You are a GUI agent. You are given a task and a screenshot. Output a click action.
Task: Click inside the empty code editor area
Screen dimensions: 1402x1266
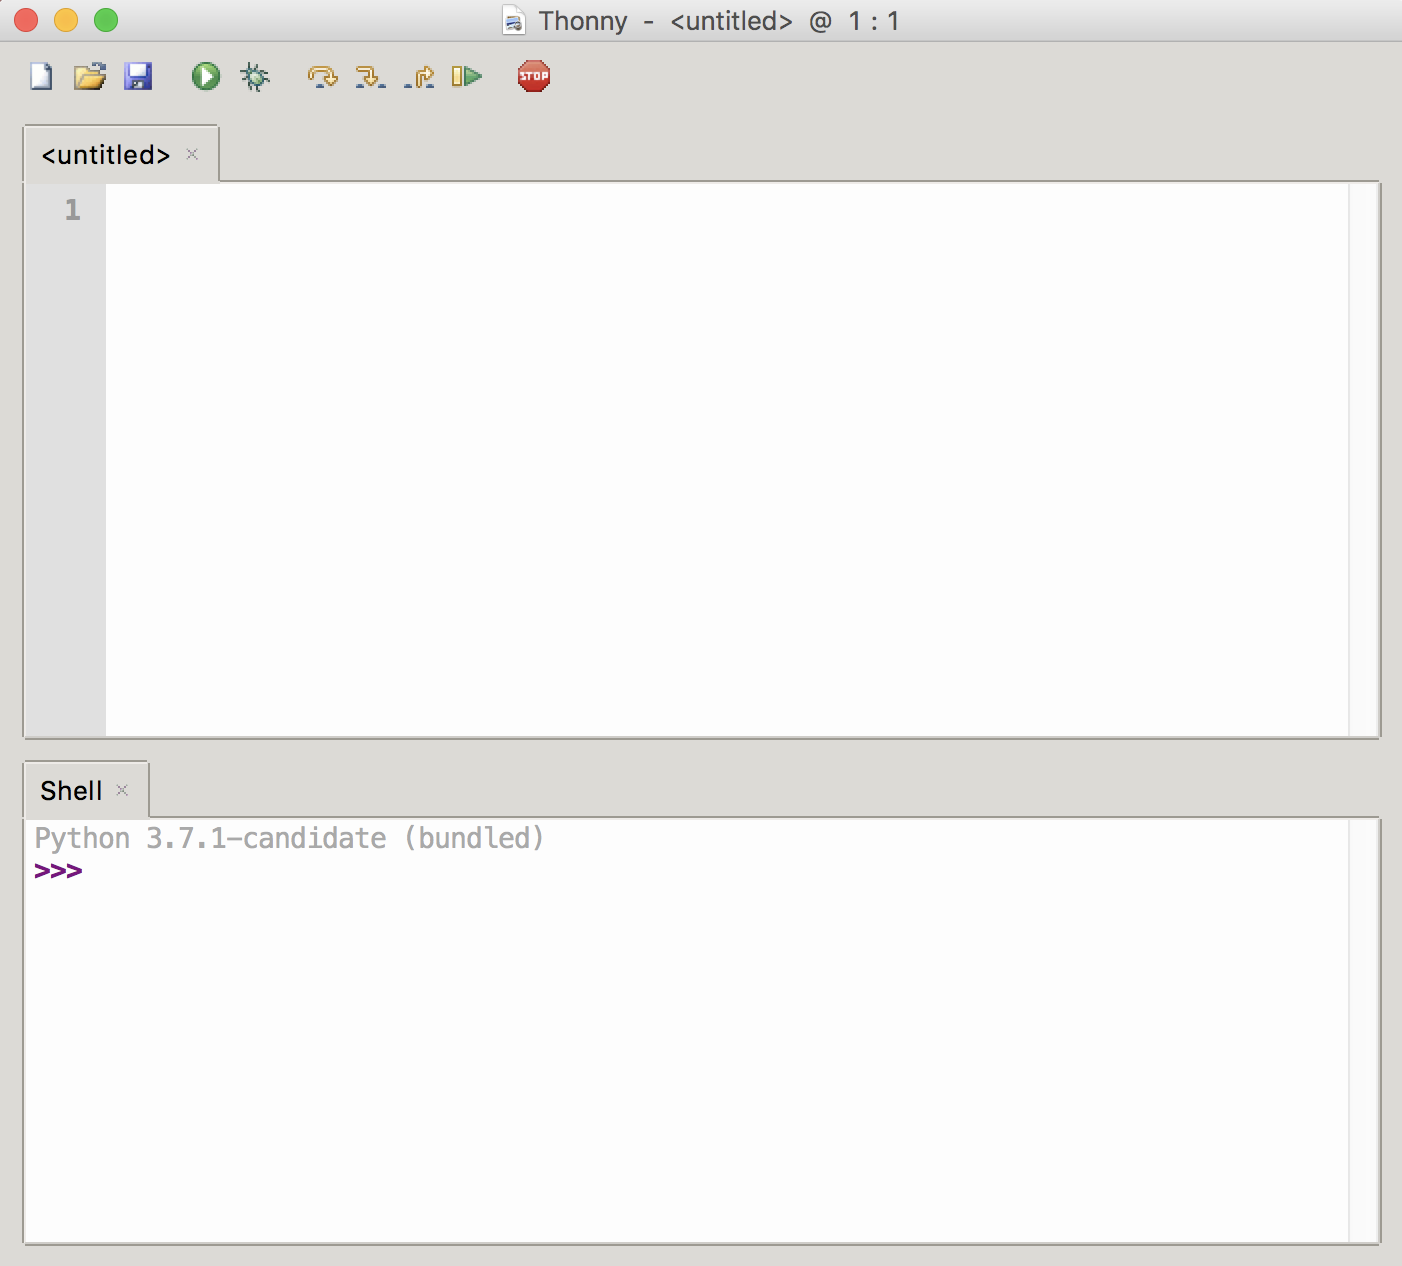pos(727,460)
